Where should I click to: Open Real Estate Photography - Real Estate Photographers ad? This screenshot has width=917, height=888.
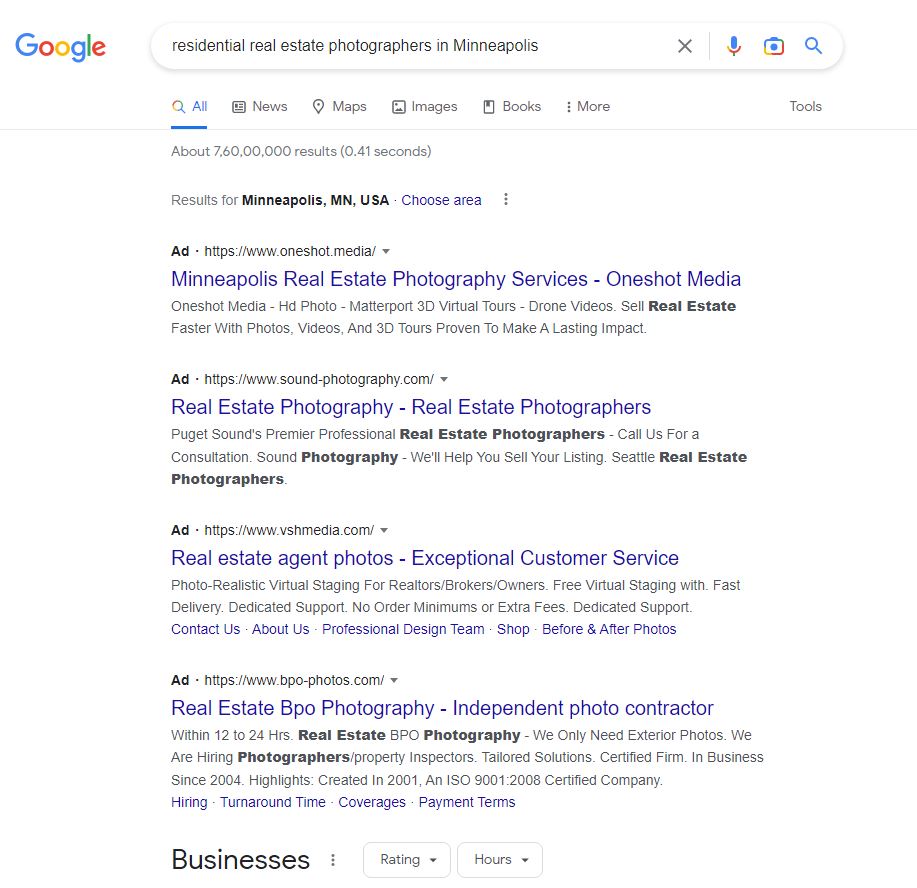click(411, 407)
